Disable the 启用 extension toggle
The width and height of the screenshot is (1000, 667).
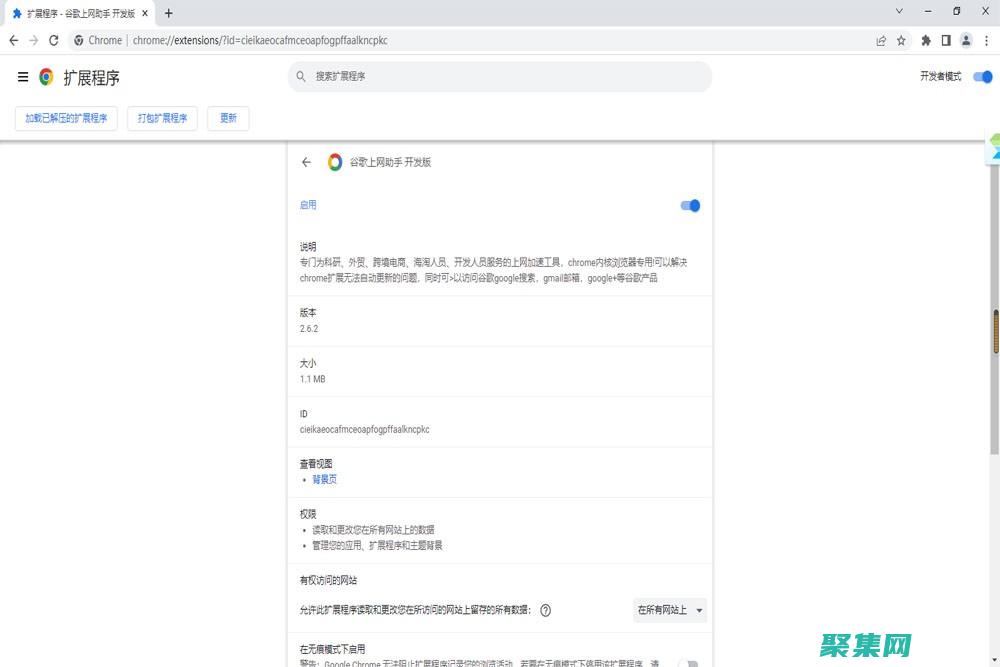(x=689, y=206)
